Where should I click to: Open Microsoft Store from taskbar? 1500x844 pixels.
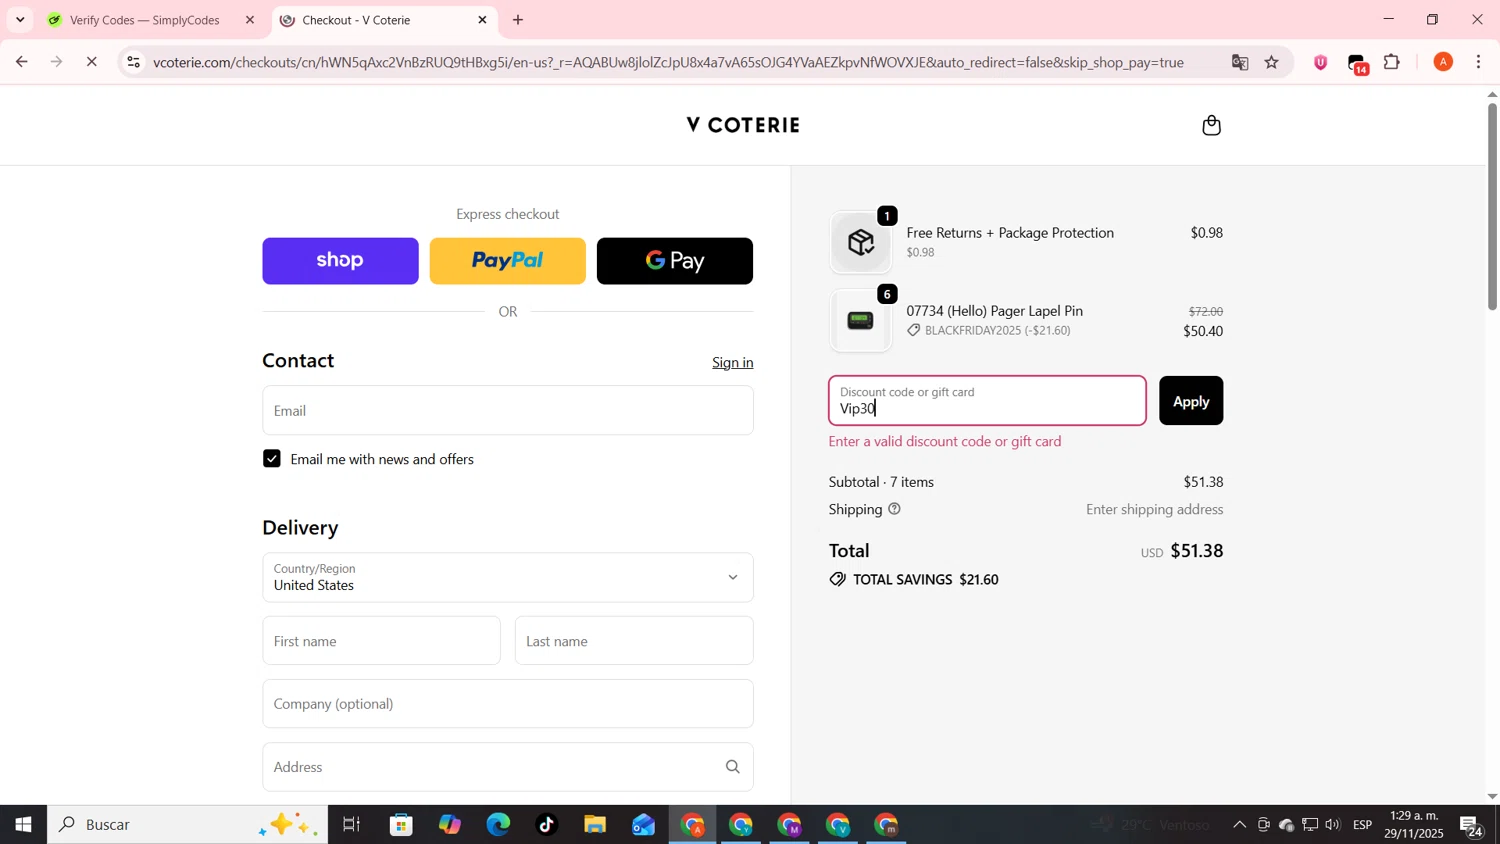coord(402,825)
